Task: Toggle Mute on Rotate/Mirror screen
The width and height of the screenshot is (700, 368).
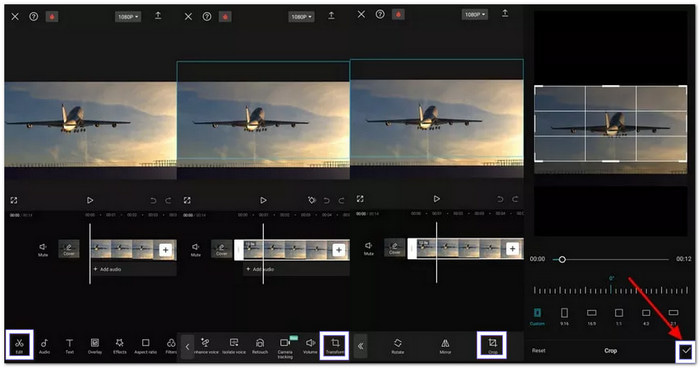Action: coord(369,248)
